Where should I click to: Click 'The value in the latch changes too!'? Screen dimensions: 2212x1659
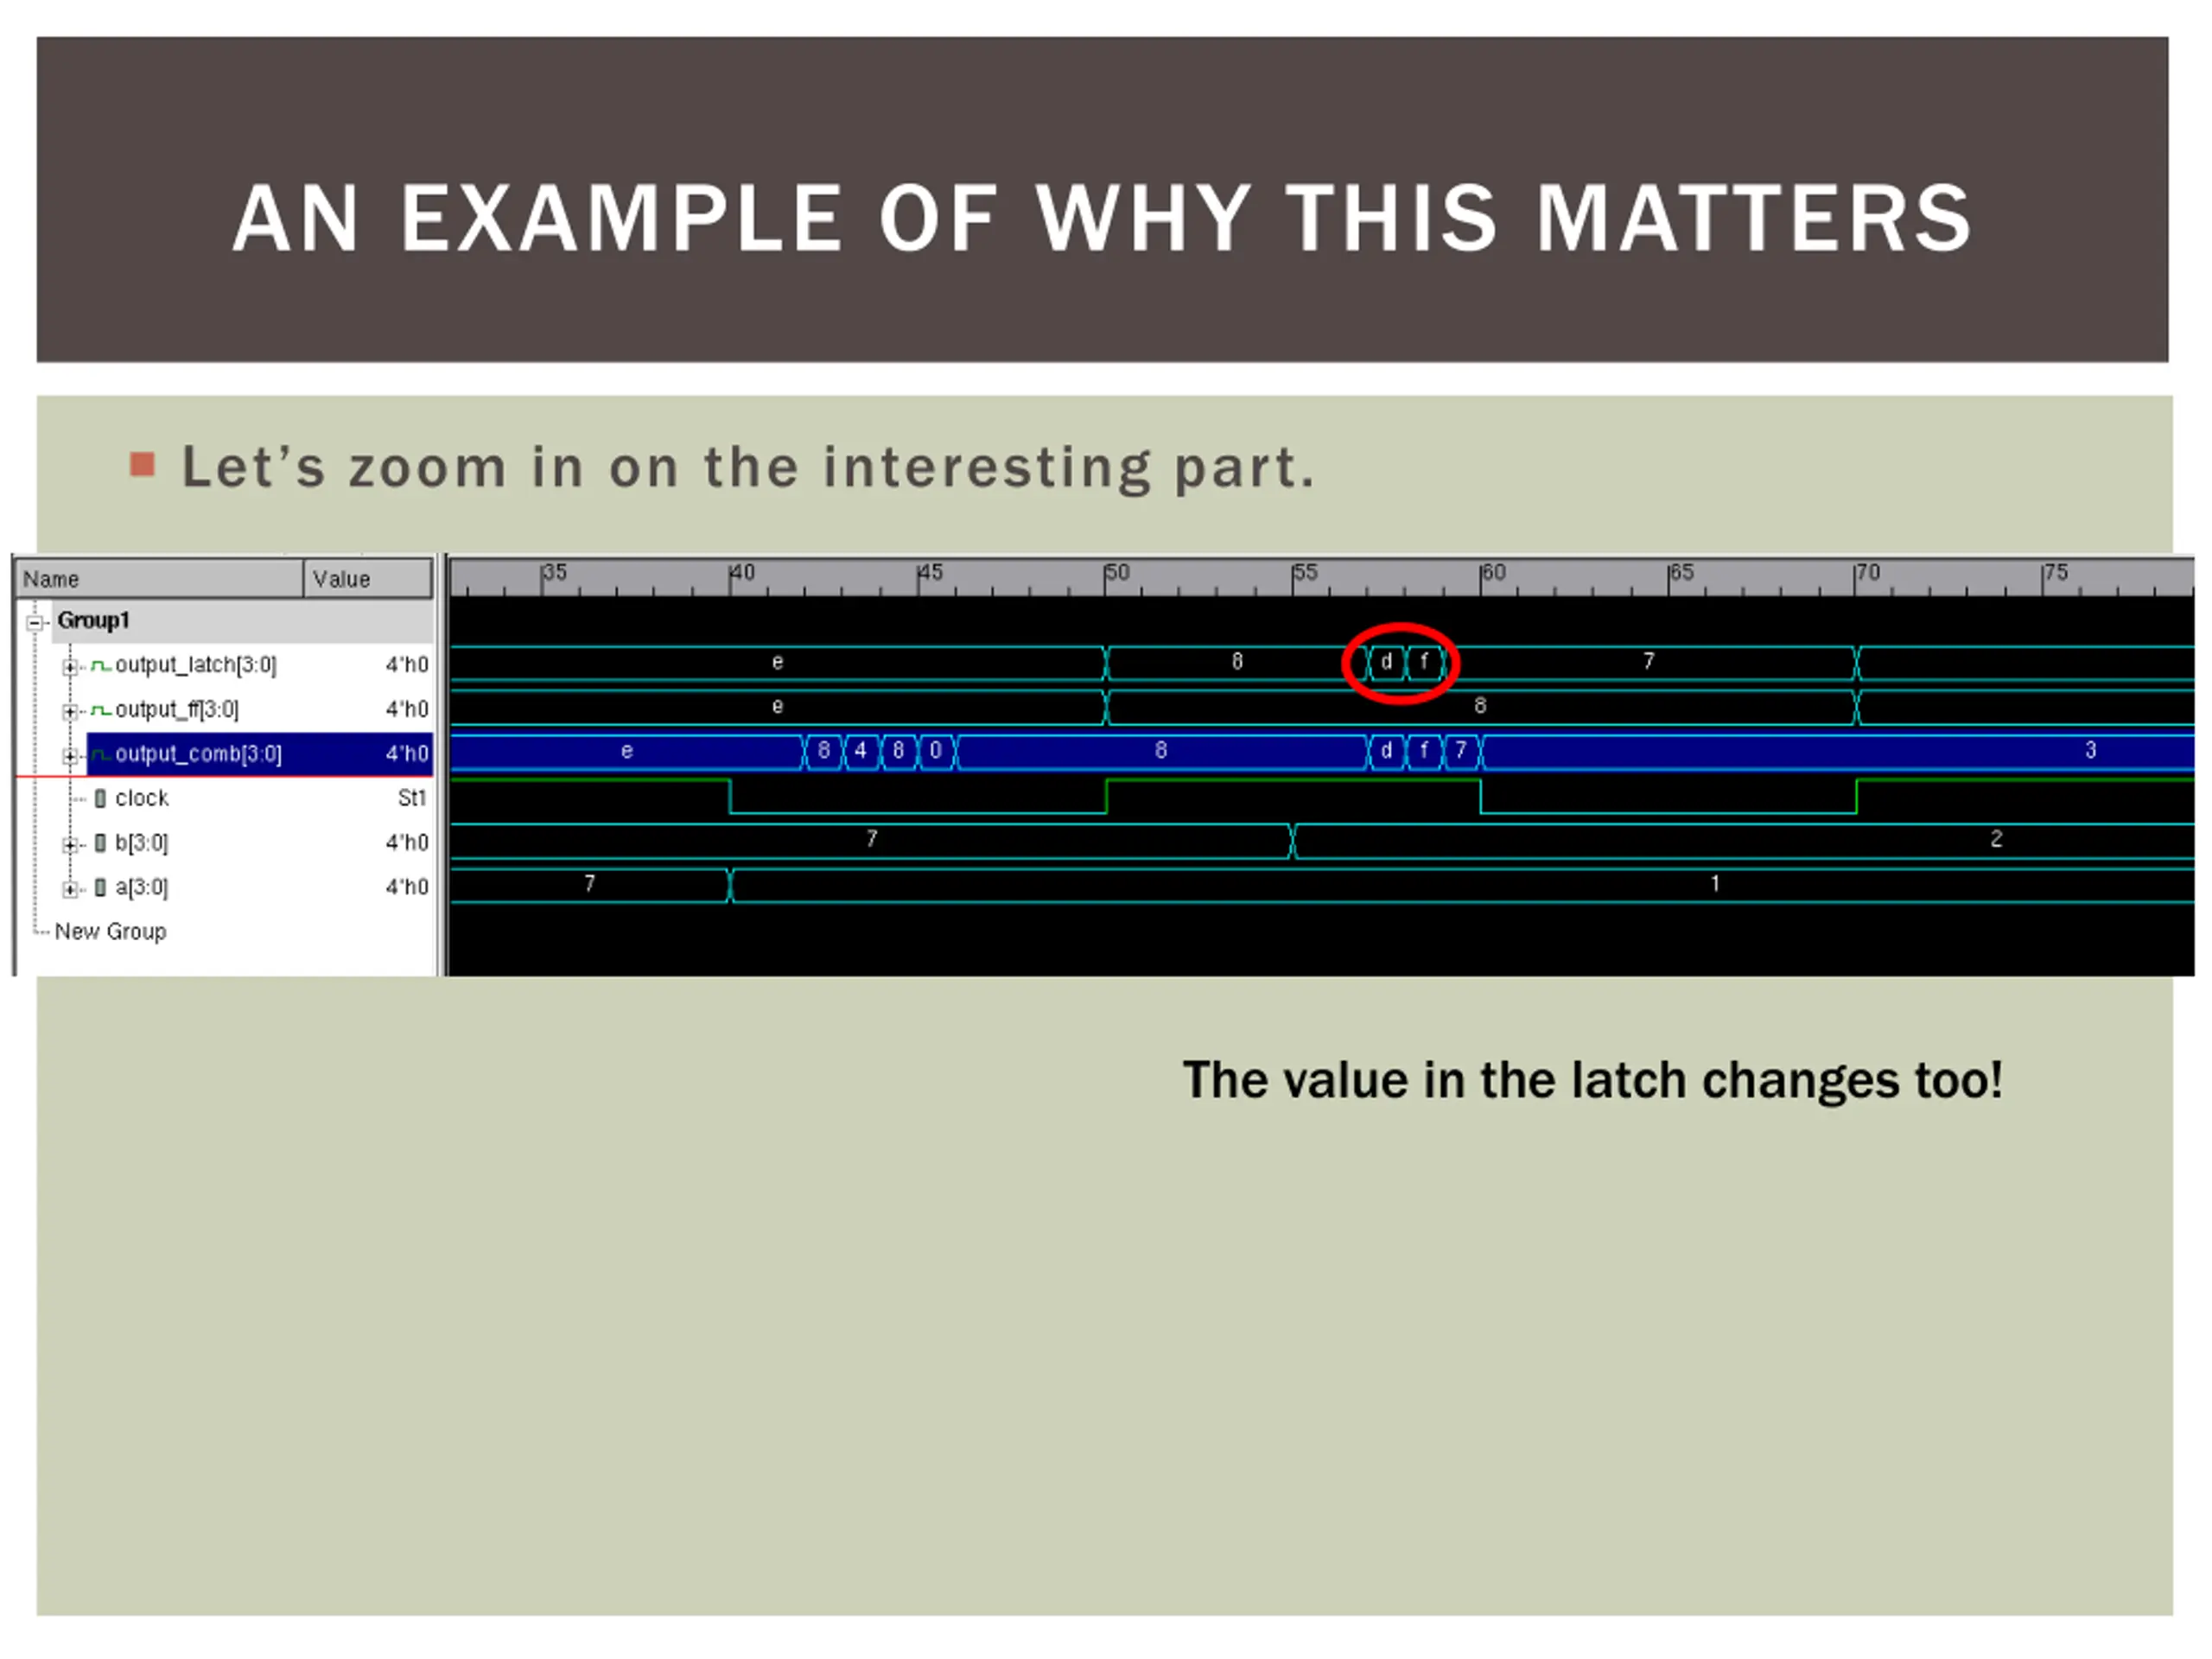(1592, 1081)
